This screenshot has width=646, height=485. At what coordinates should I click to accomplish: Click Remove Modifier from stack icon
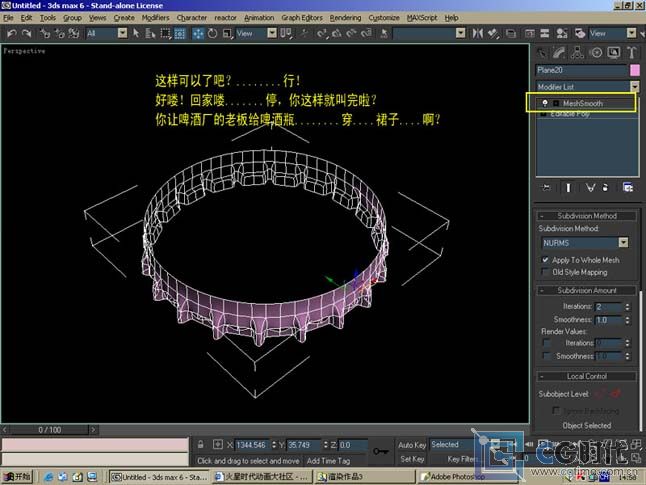click(605, 188)
